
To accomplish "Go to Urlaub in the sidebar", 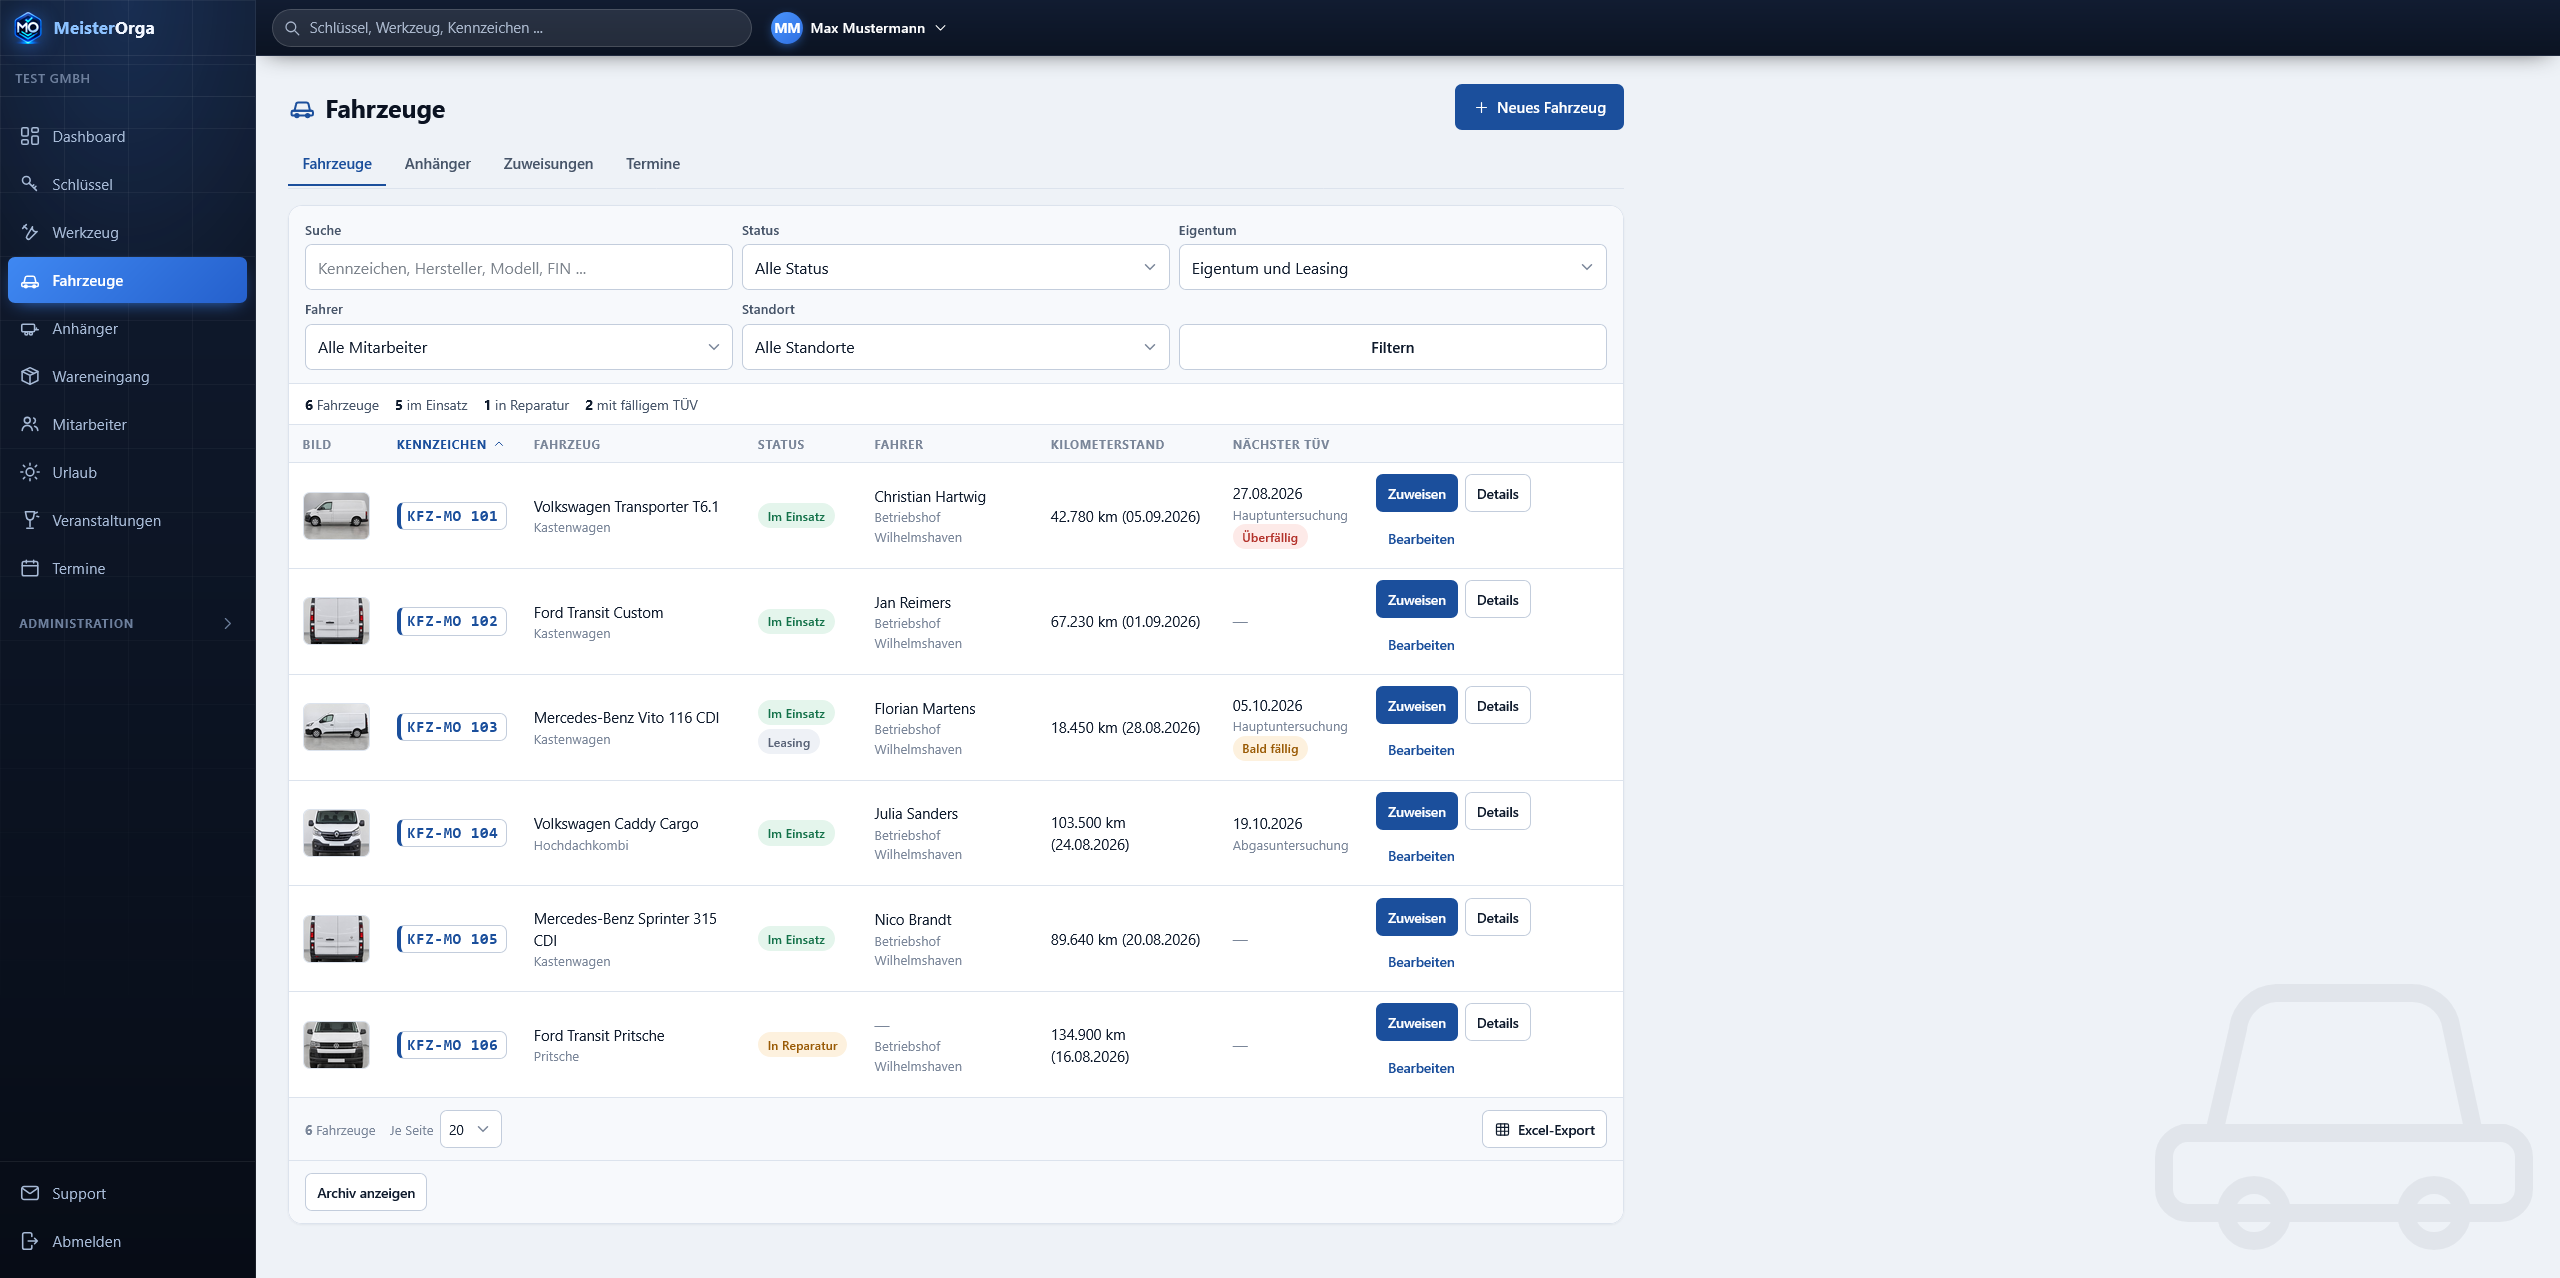I will [x=127, y=473].
